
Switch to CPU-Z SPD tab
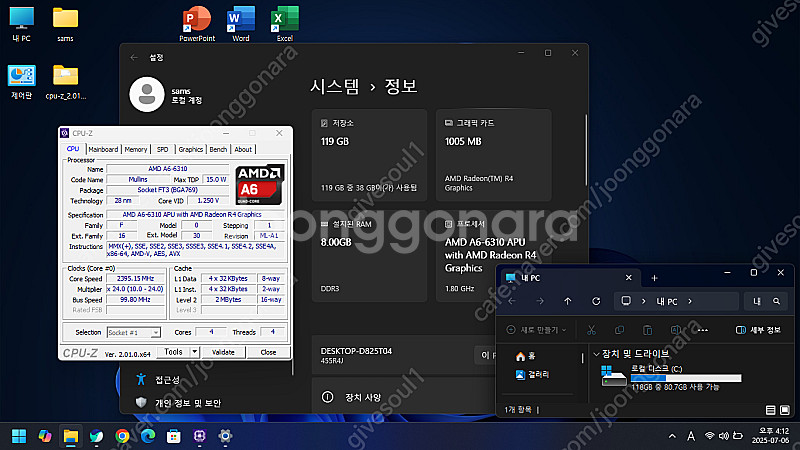162,149
